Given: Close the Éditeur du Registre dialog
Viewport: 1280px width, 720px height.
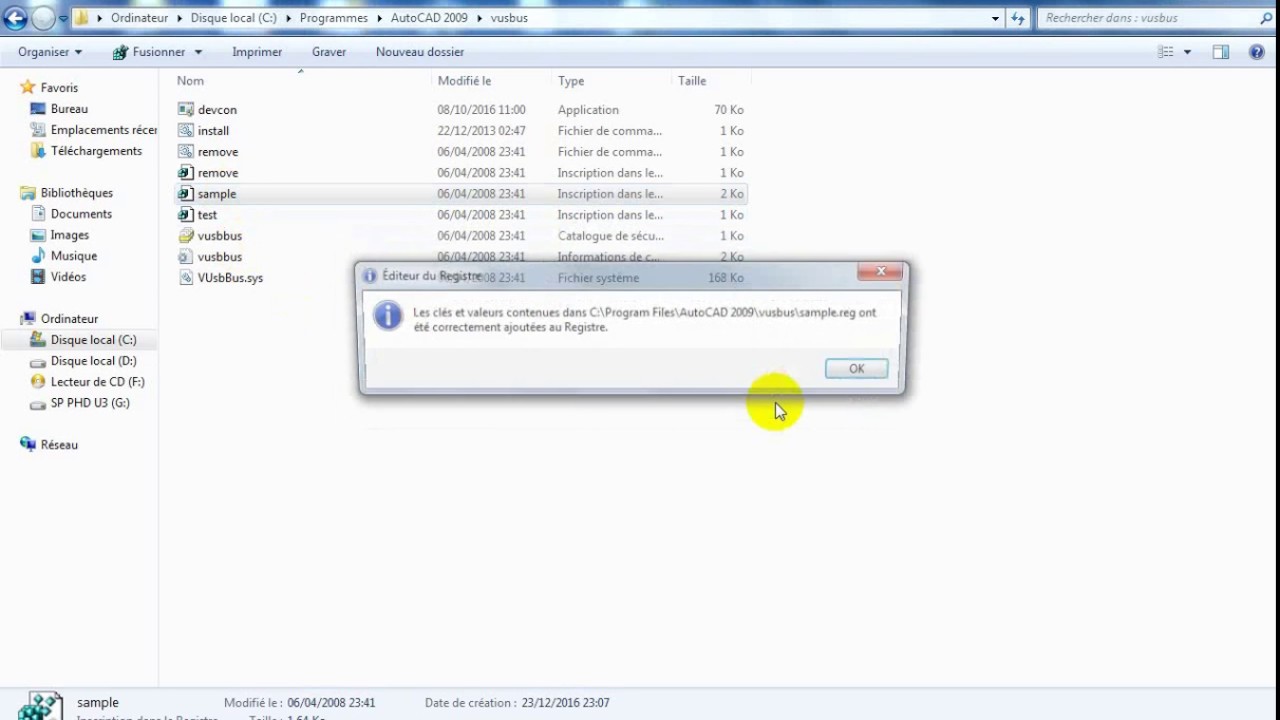Looking at the screenshot, I should 881,272.
